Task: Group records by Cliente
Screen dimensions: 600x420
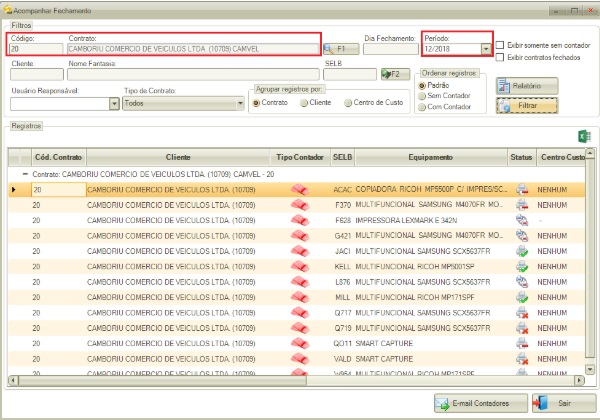Action: (304, 103)
